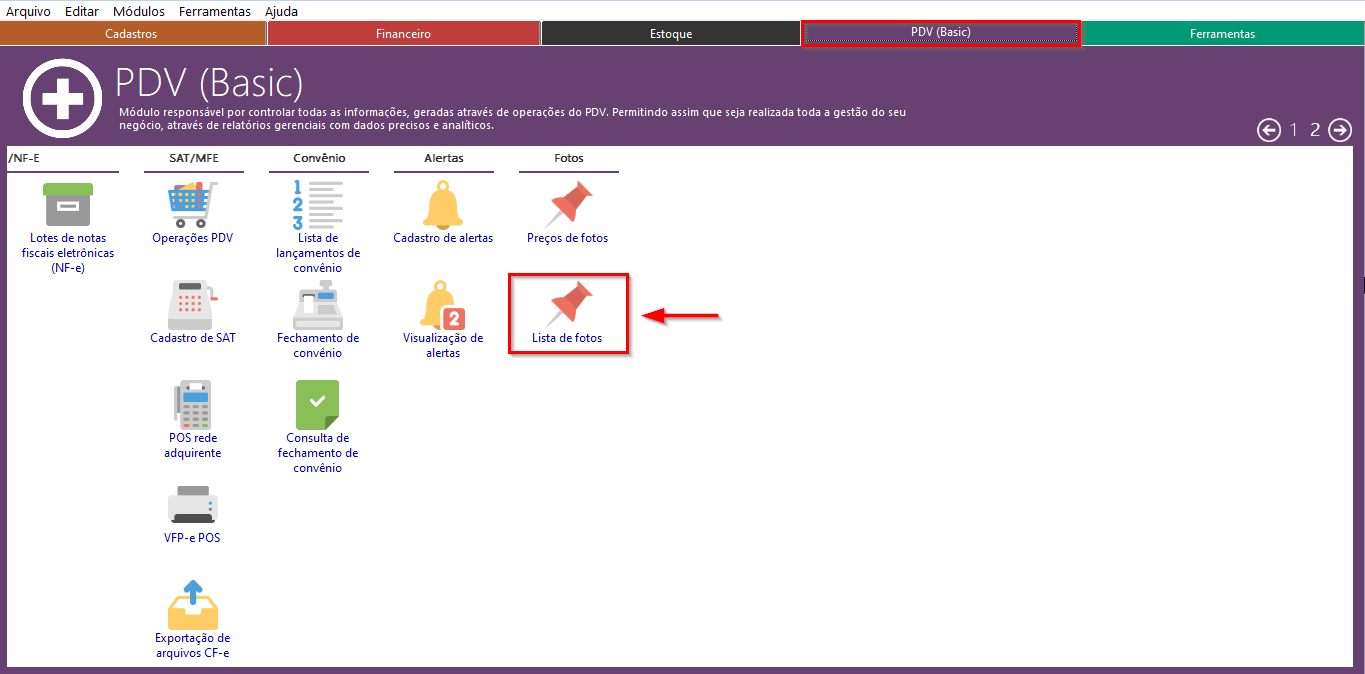Screen dimensions: 1365x674
Task: Click the Convênio group header
Action: pyautogui.click(x=319, y=158)
